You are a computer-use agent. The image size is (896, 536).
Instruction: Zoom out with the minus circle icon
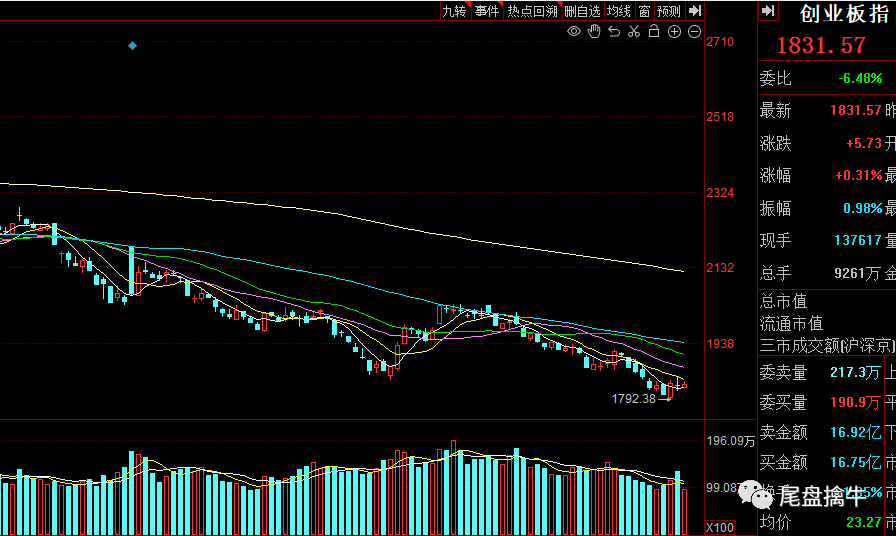coord(694,32)
